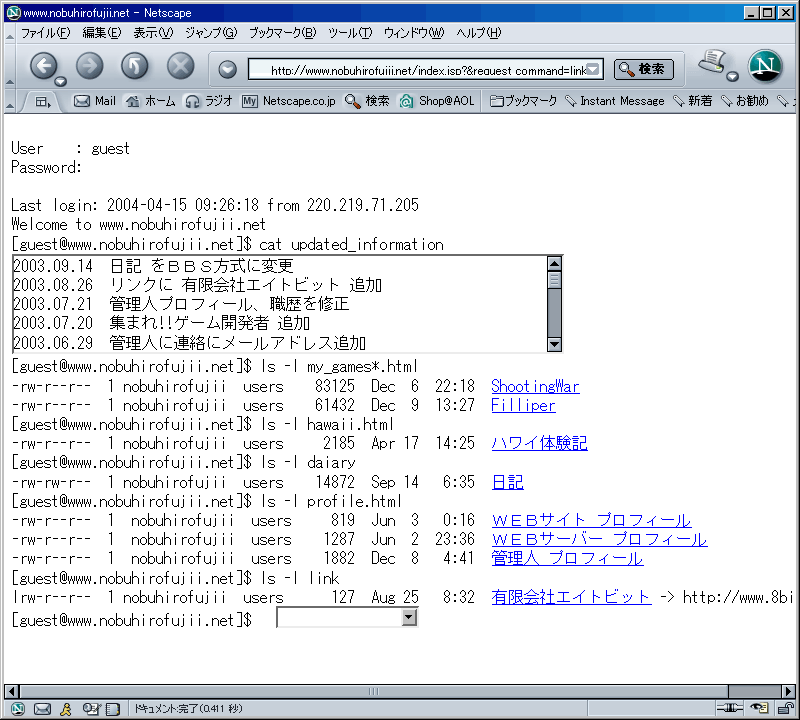Viewport: 800px width, 720px height.
Task: Expand the URL bar history dropdown
Action: pos(592,69)
